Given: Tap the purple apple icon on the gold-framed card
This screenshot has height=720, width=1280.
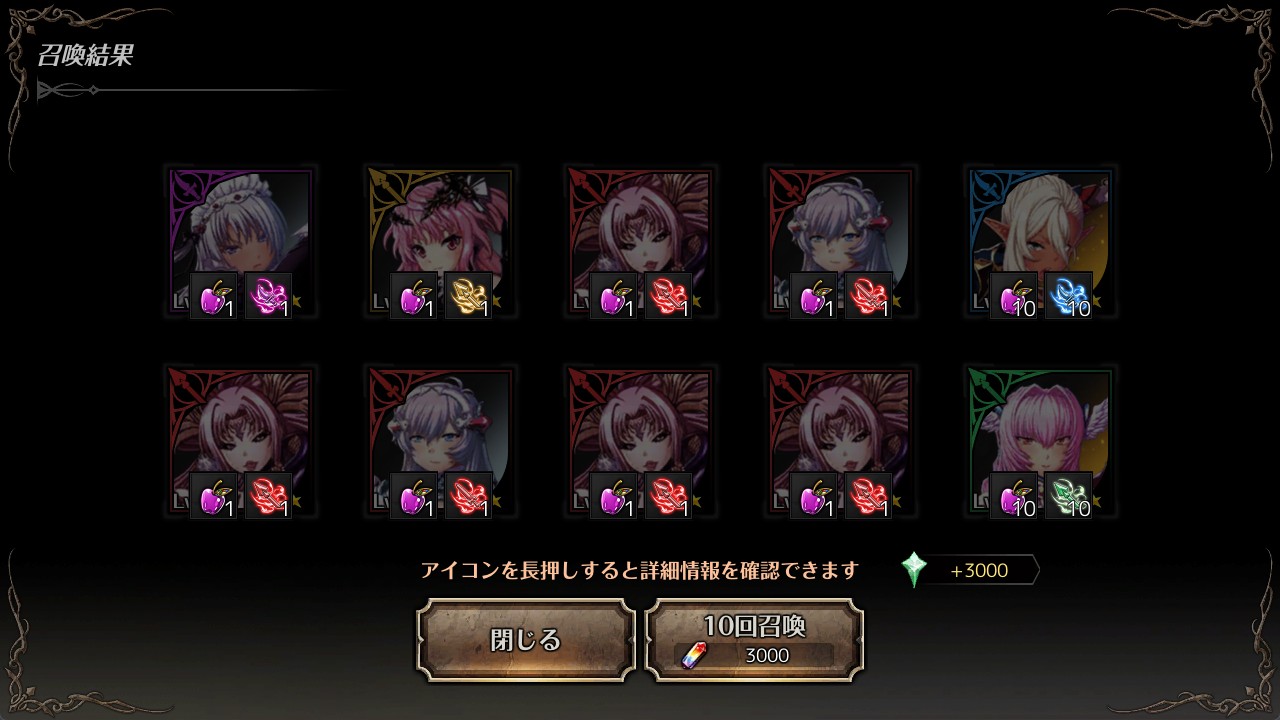Looking at the screenshot, I should pyautogui.click(x=413, y=296).
